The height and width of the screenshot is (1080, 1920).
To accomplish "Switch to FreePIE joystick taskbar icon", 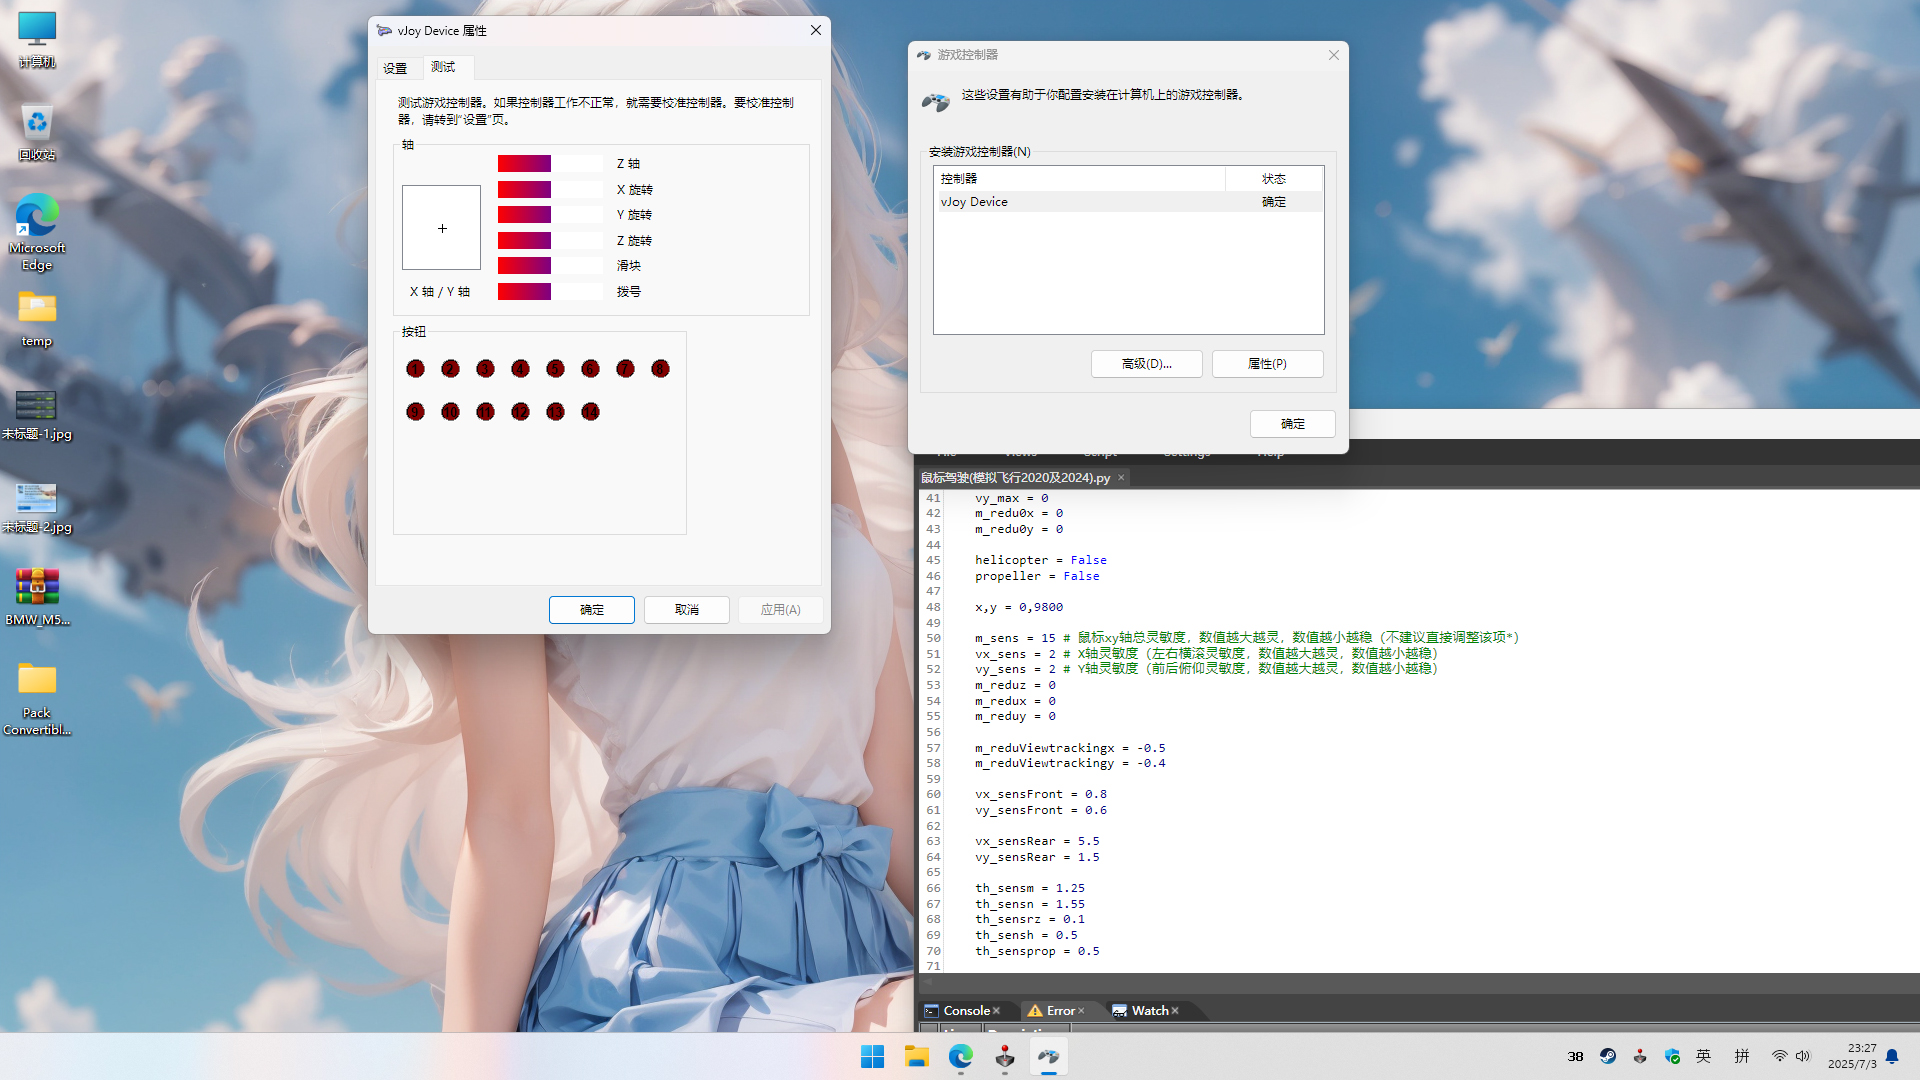I will (1004, 1057).
